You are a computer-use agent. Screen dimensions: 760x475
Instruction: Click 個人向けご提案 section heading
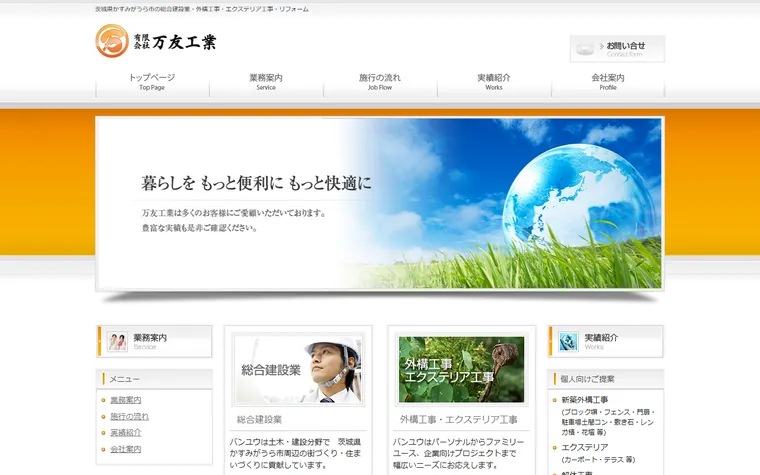click(587, 379)
